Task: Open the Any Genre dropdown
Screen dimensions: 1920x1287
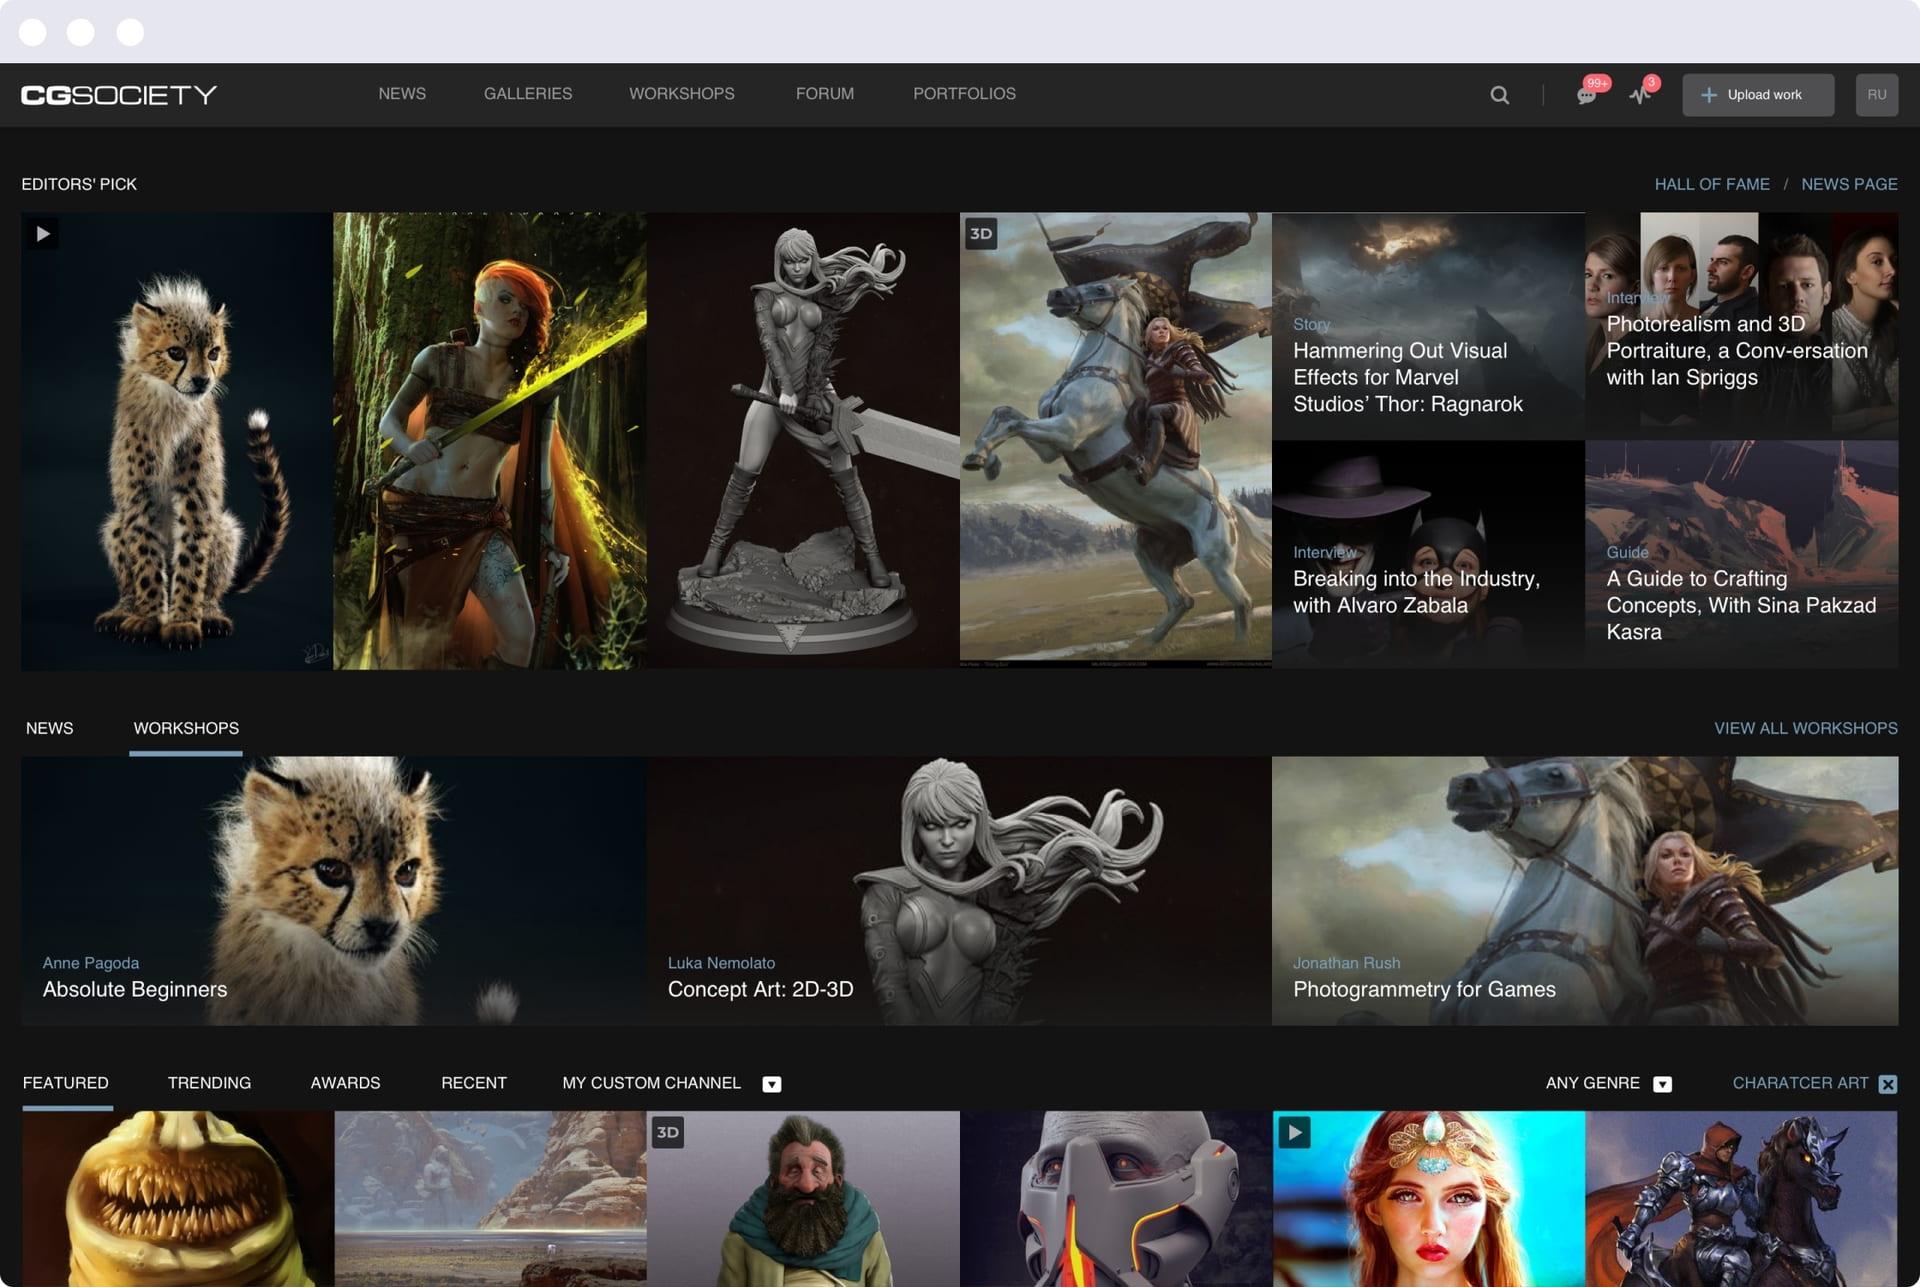Action: click(1608, 1084)
